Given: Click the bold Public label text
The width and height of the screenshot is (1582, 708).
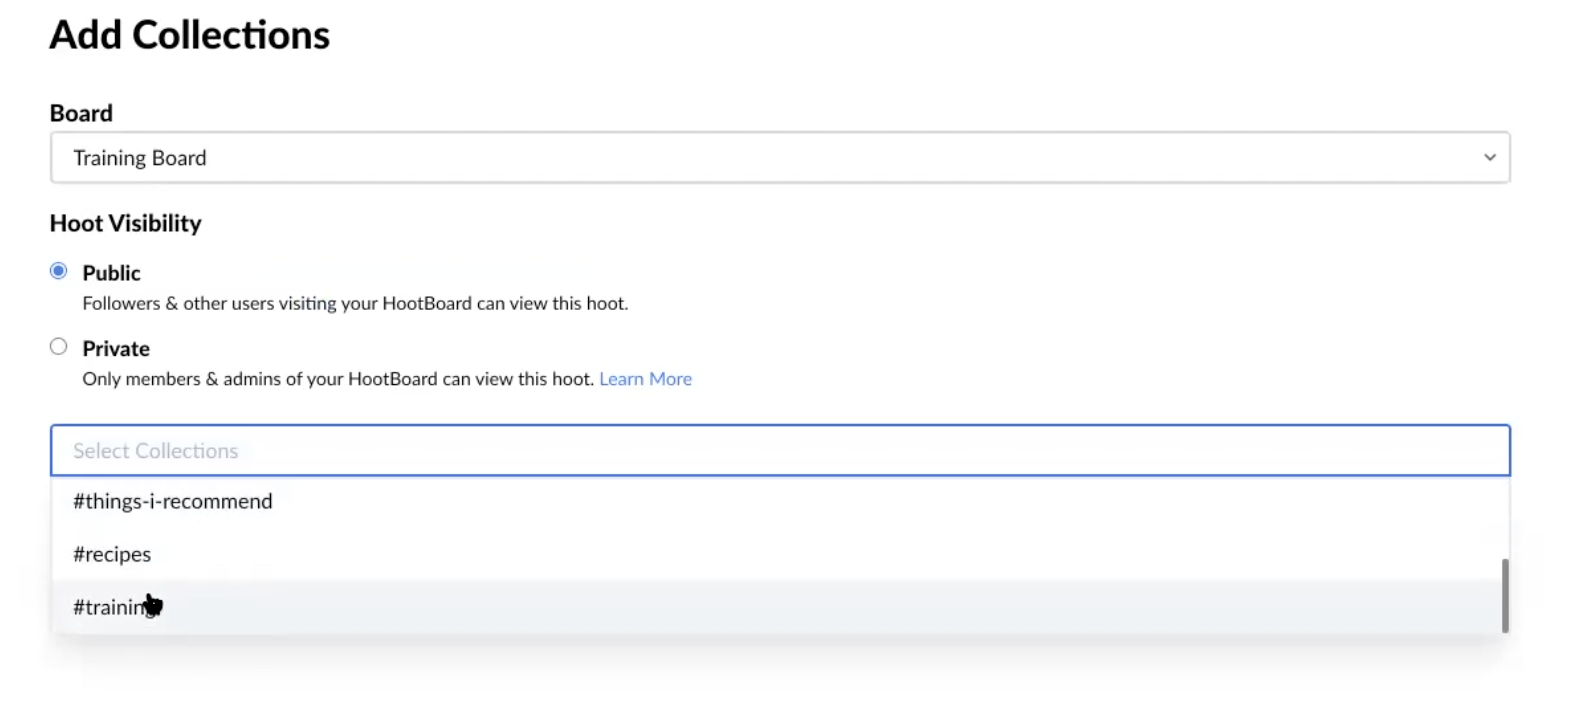Looking at the screenshot, I should tap(111, 273).
